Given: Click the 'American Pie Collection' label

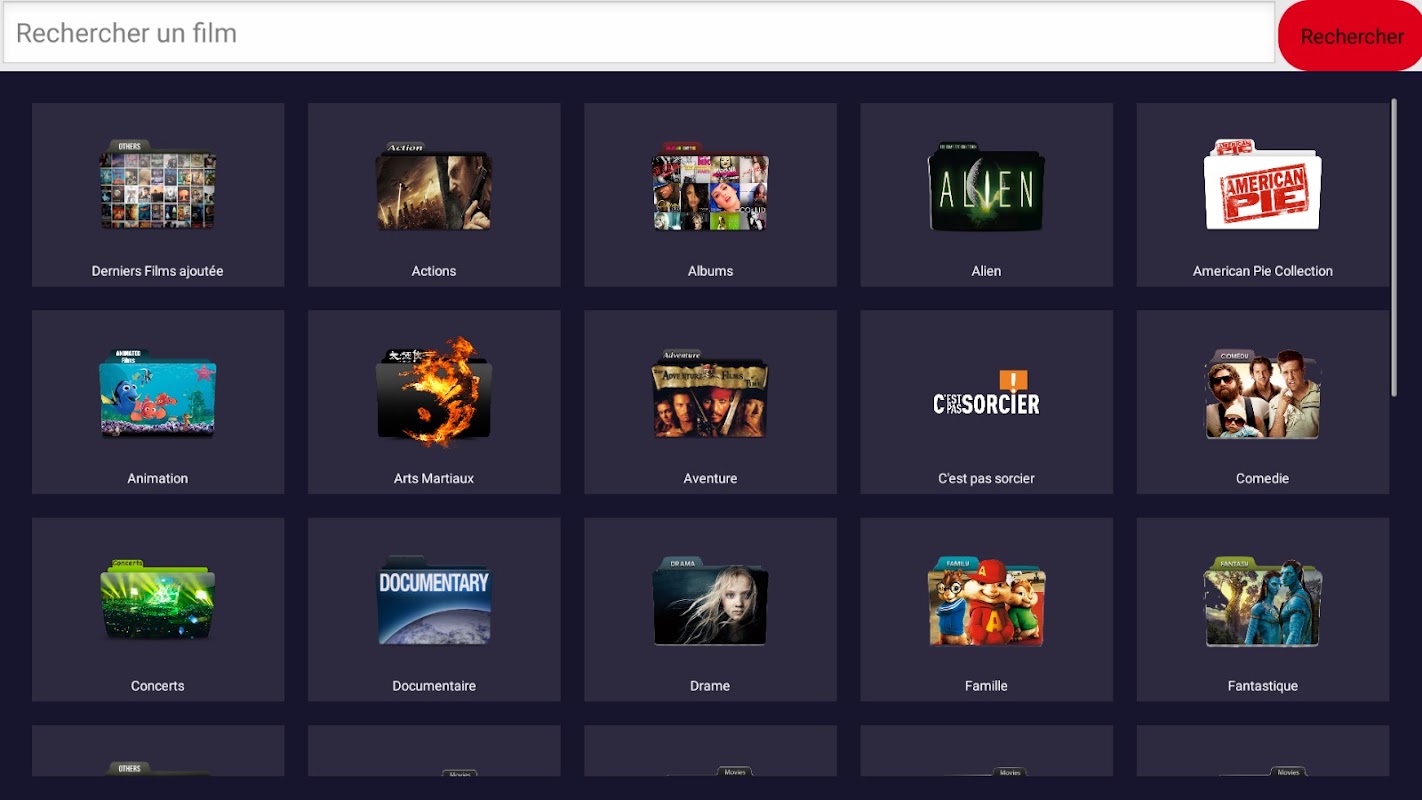Looking at the screenshot, I should (x=1263, y=271).
